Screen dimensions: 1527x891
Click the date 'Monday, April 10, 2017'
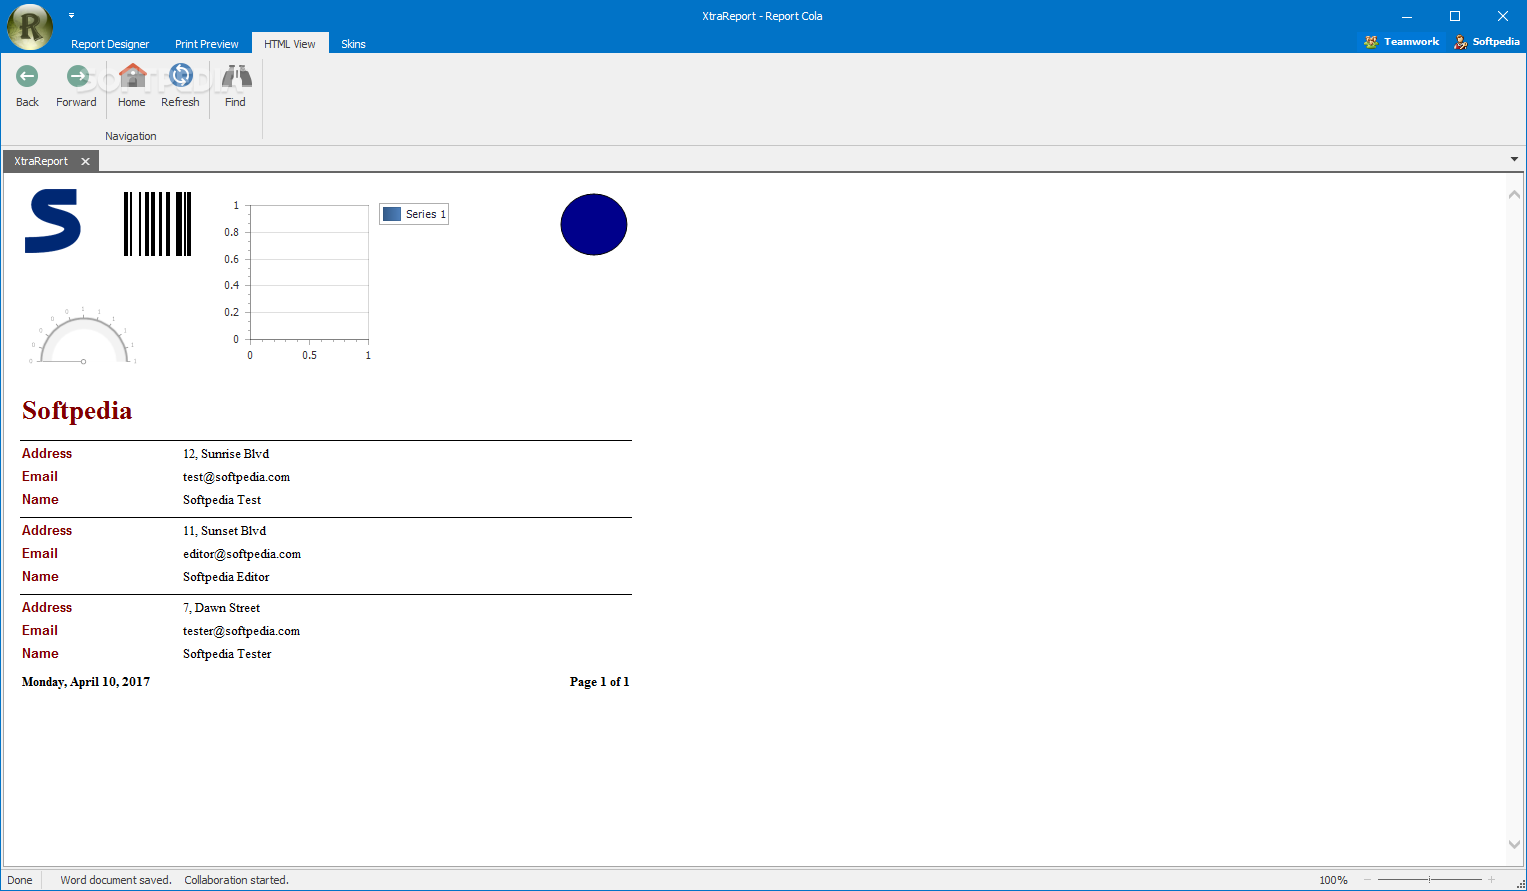click(x=86, y=682)
